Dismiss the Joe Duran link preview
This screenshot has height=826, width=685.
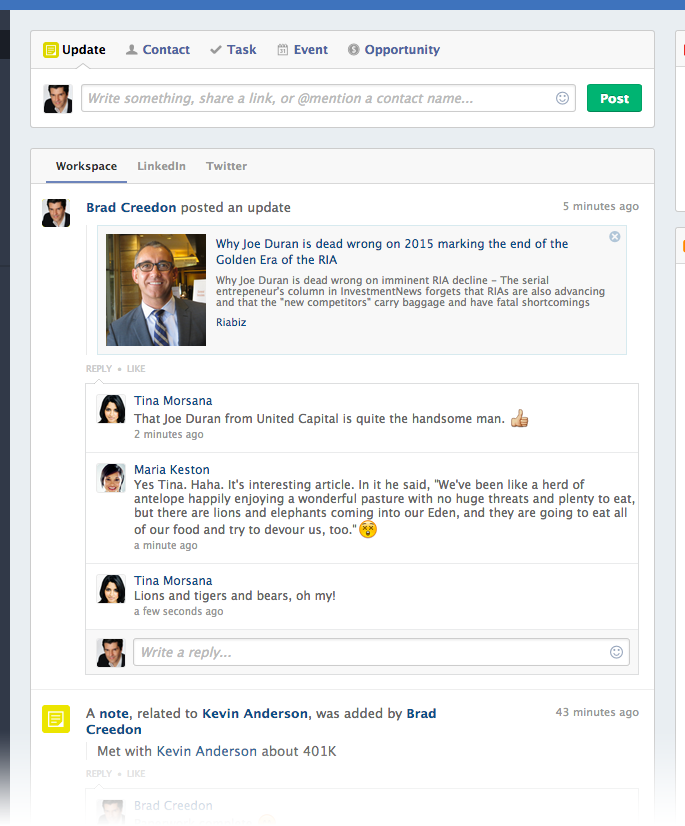click(x=615, y=237)
